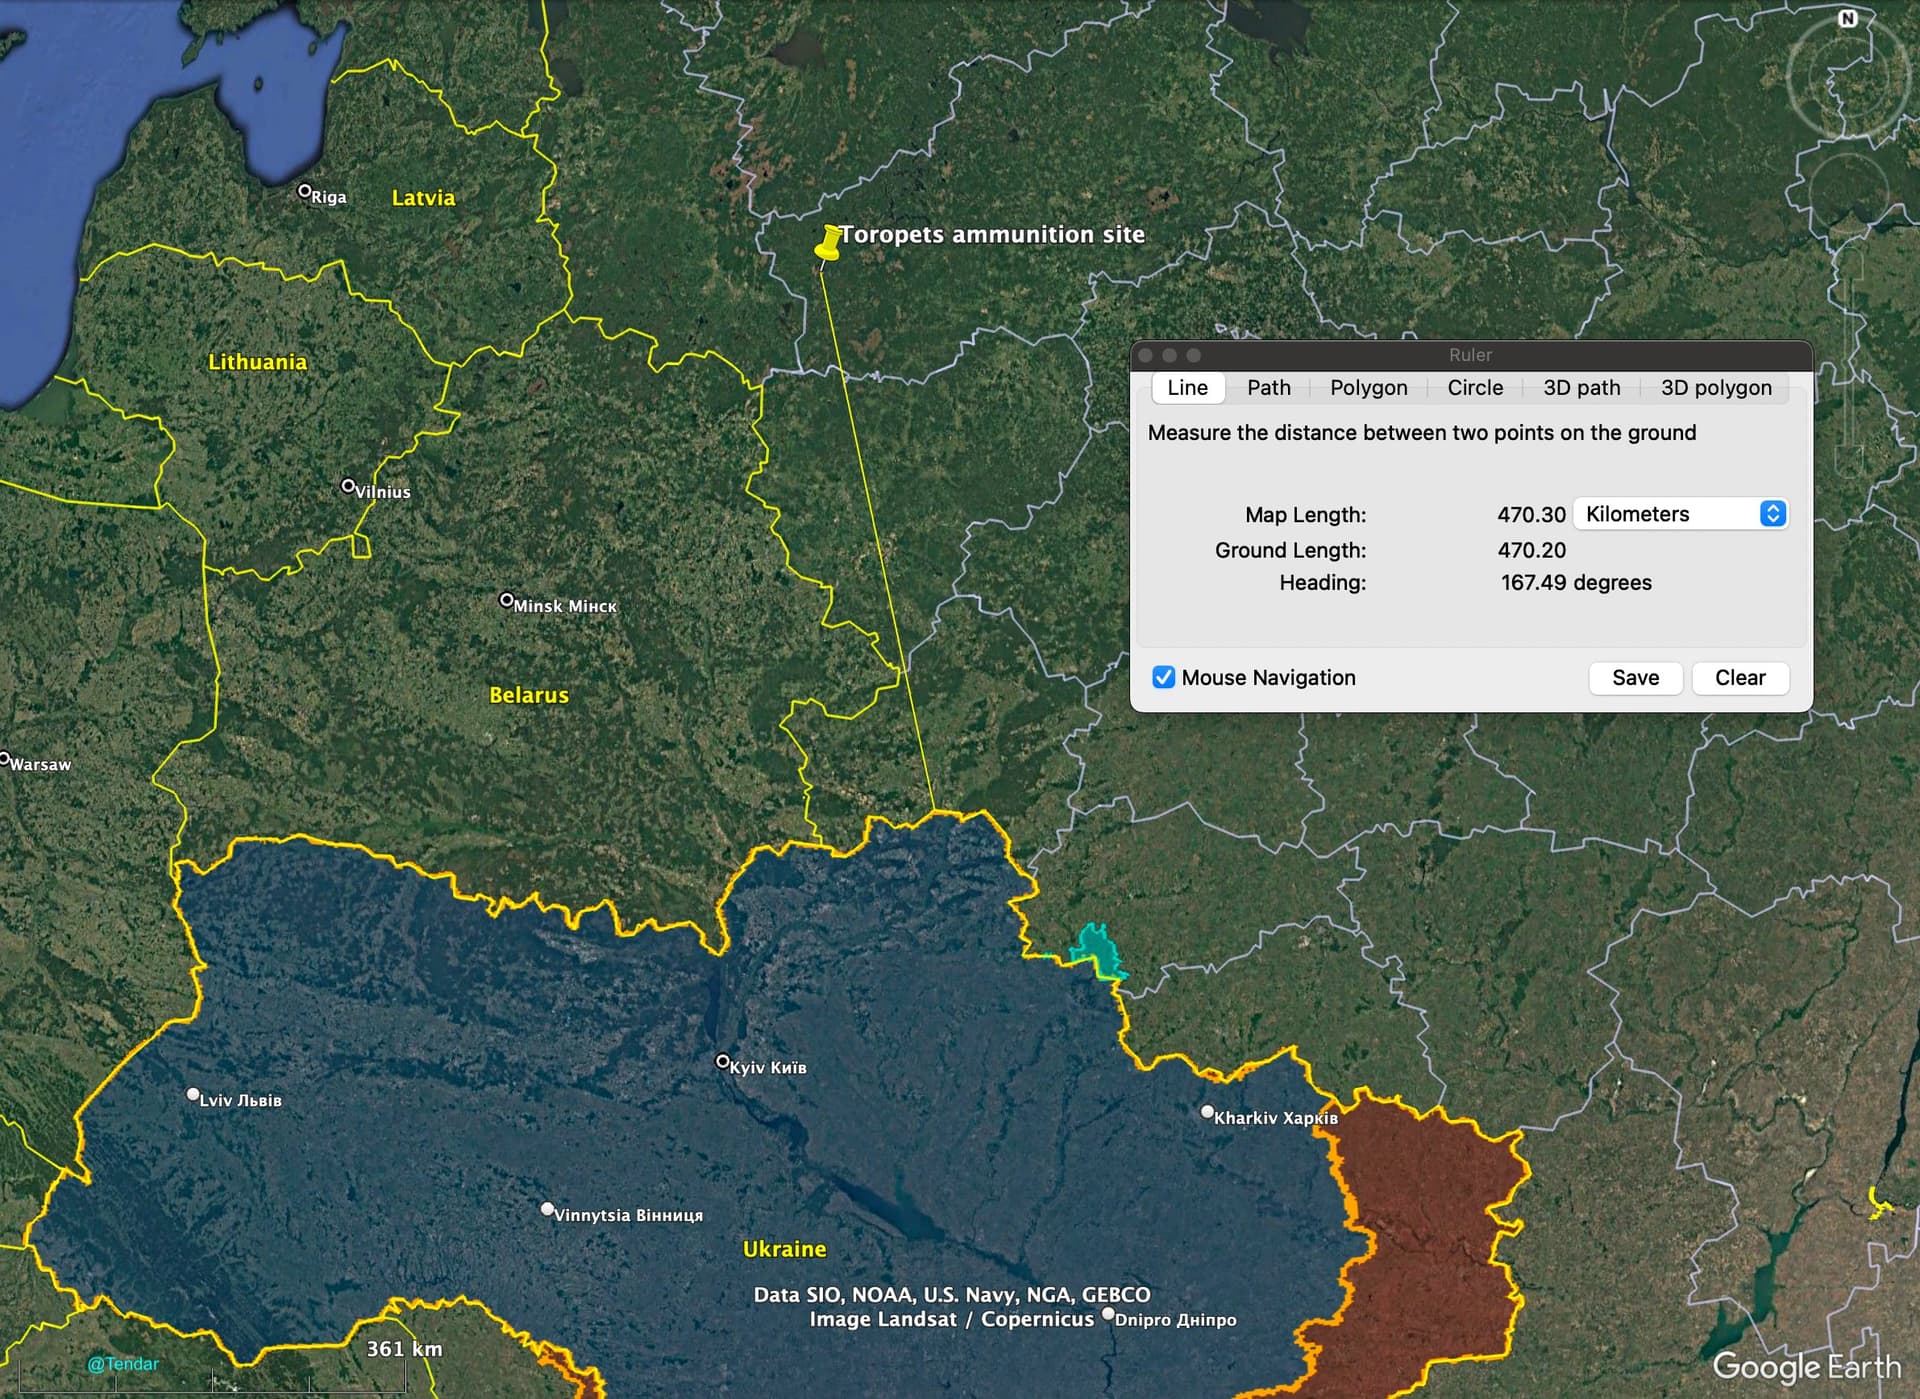This screenshot has width=1920, height=1399.
Task: Close the Ruler window
Action: [1146, 355]
